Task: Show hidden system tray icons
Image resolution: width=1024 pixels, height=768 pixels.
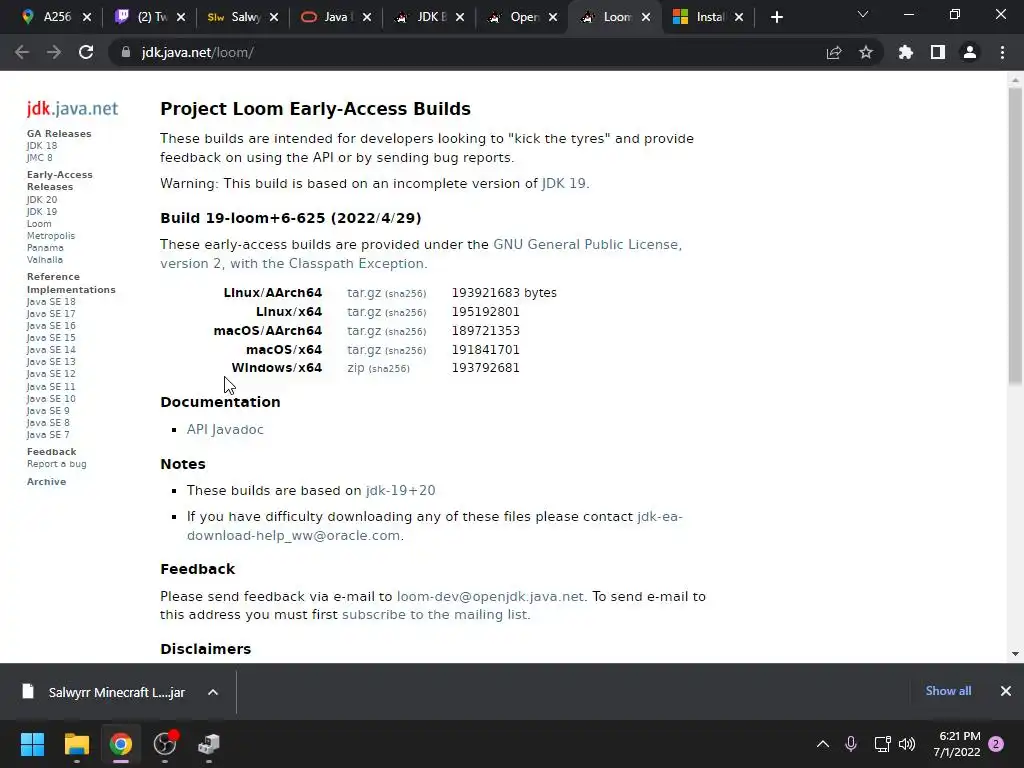Action: coord(823,744)
